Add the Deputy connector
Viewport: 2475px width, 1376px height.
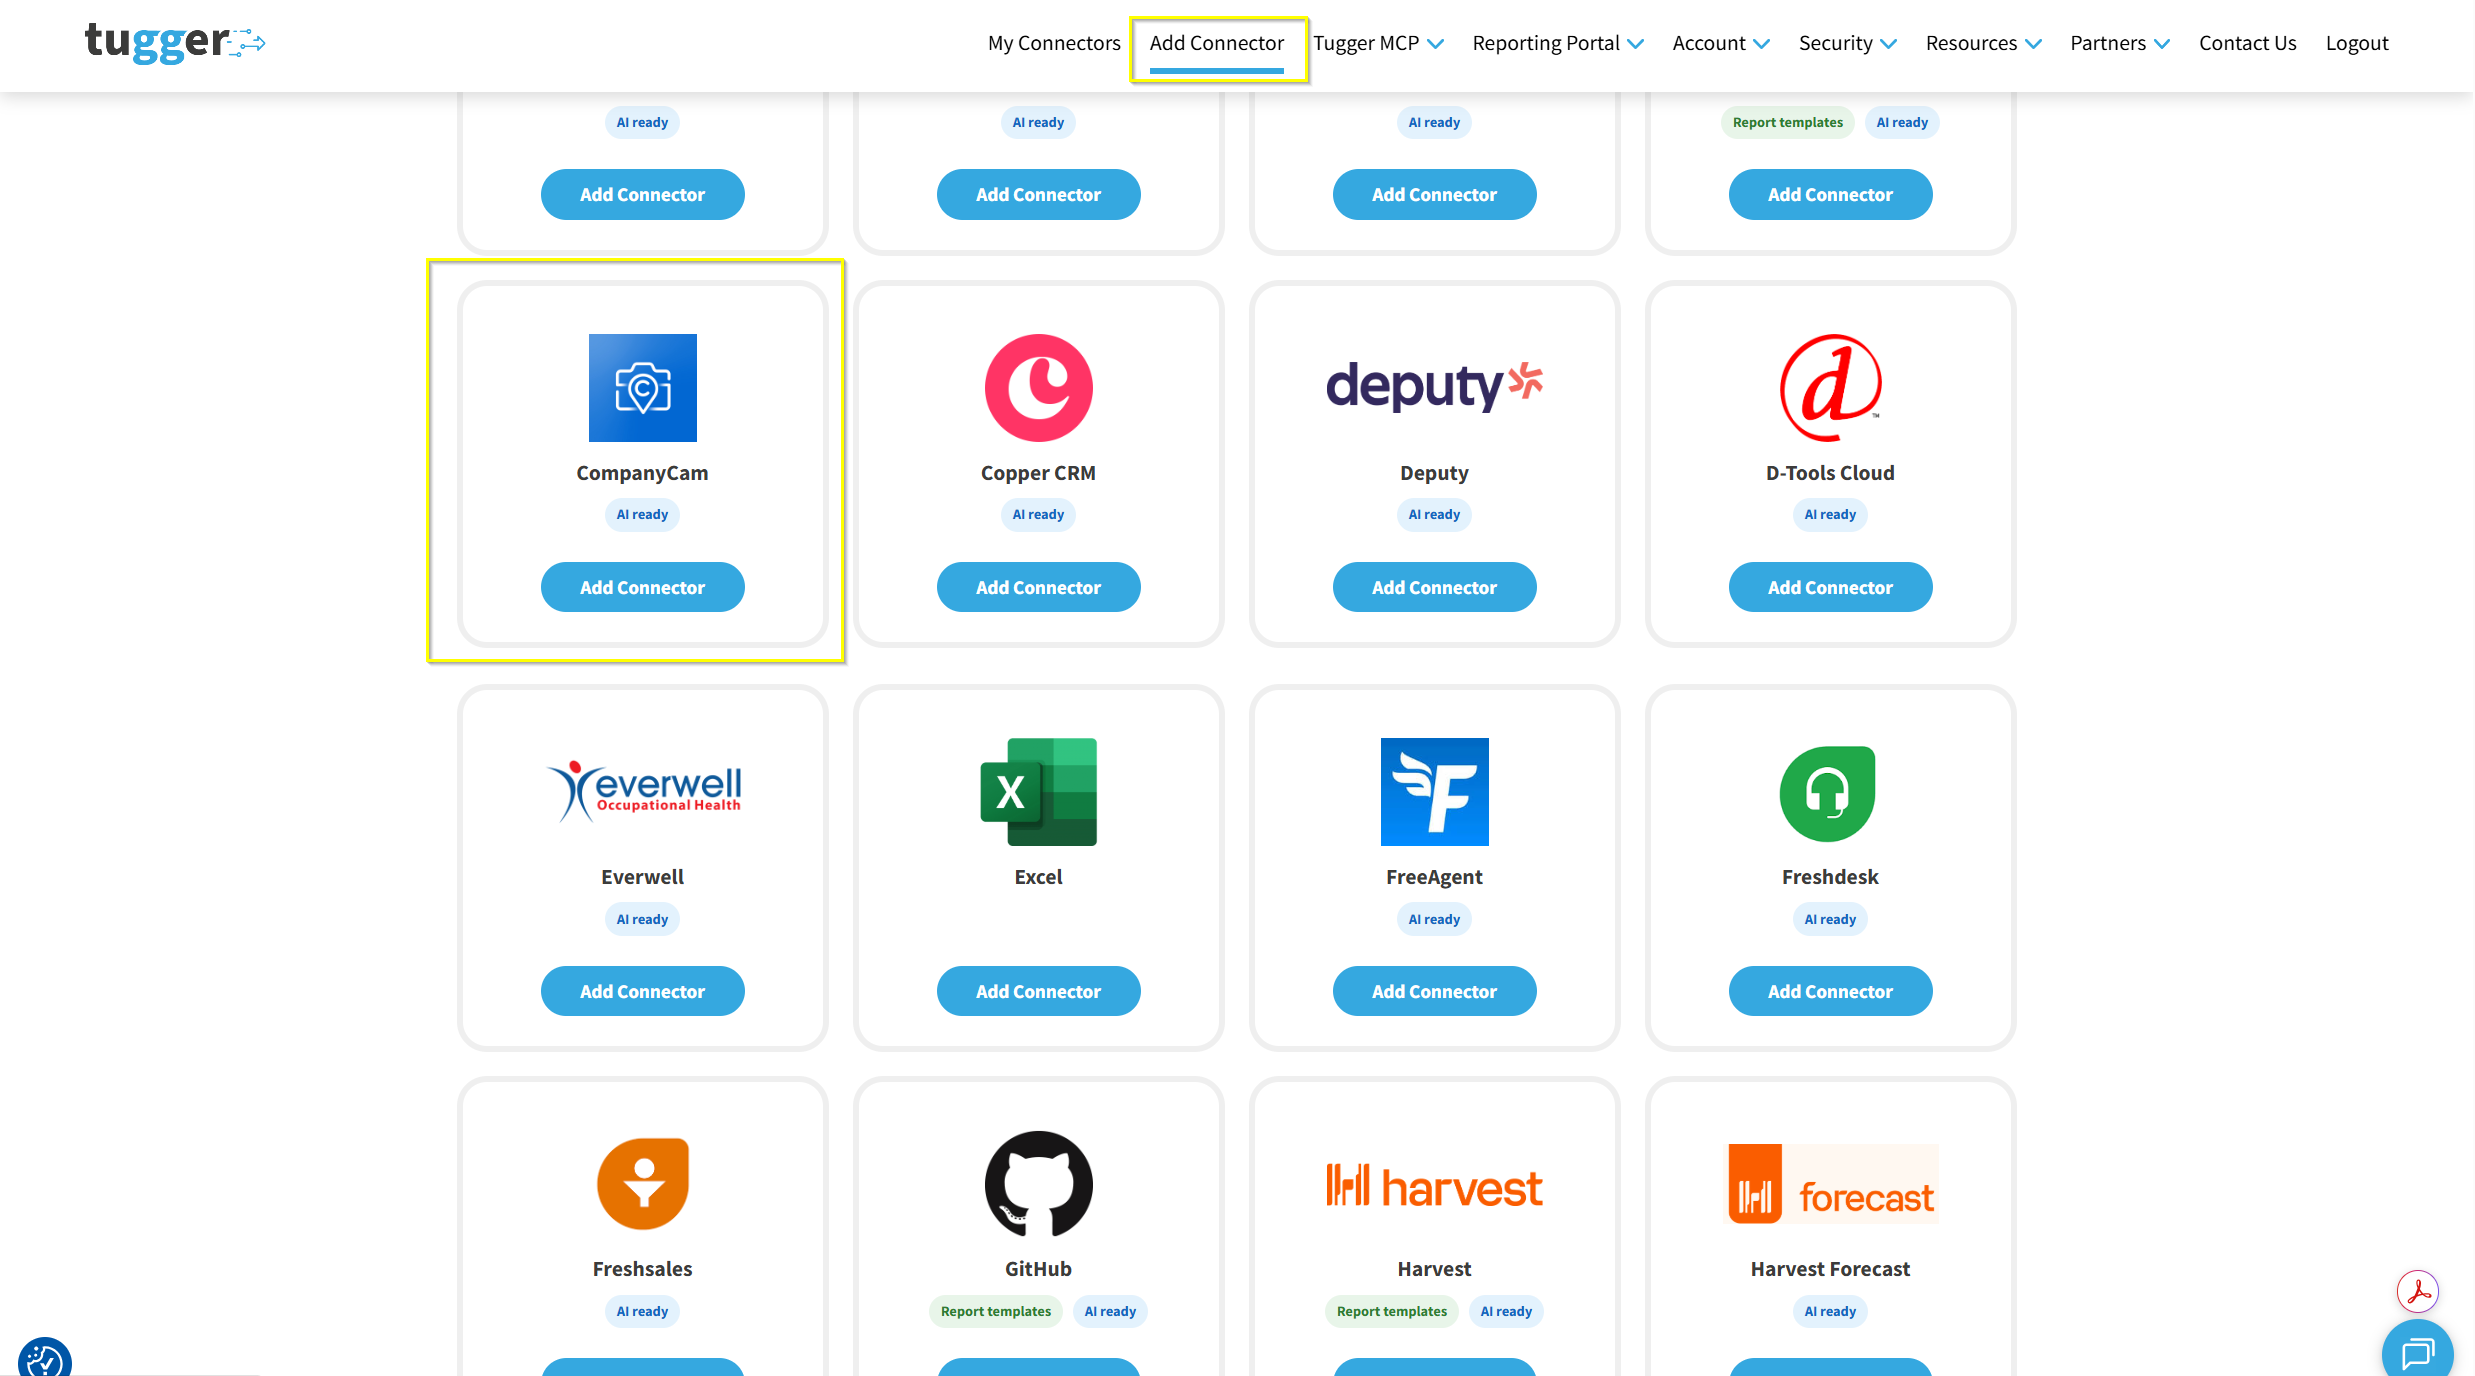click(1435, 587)
